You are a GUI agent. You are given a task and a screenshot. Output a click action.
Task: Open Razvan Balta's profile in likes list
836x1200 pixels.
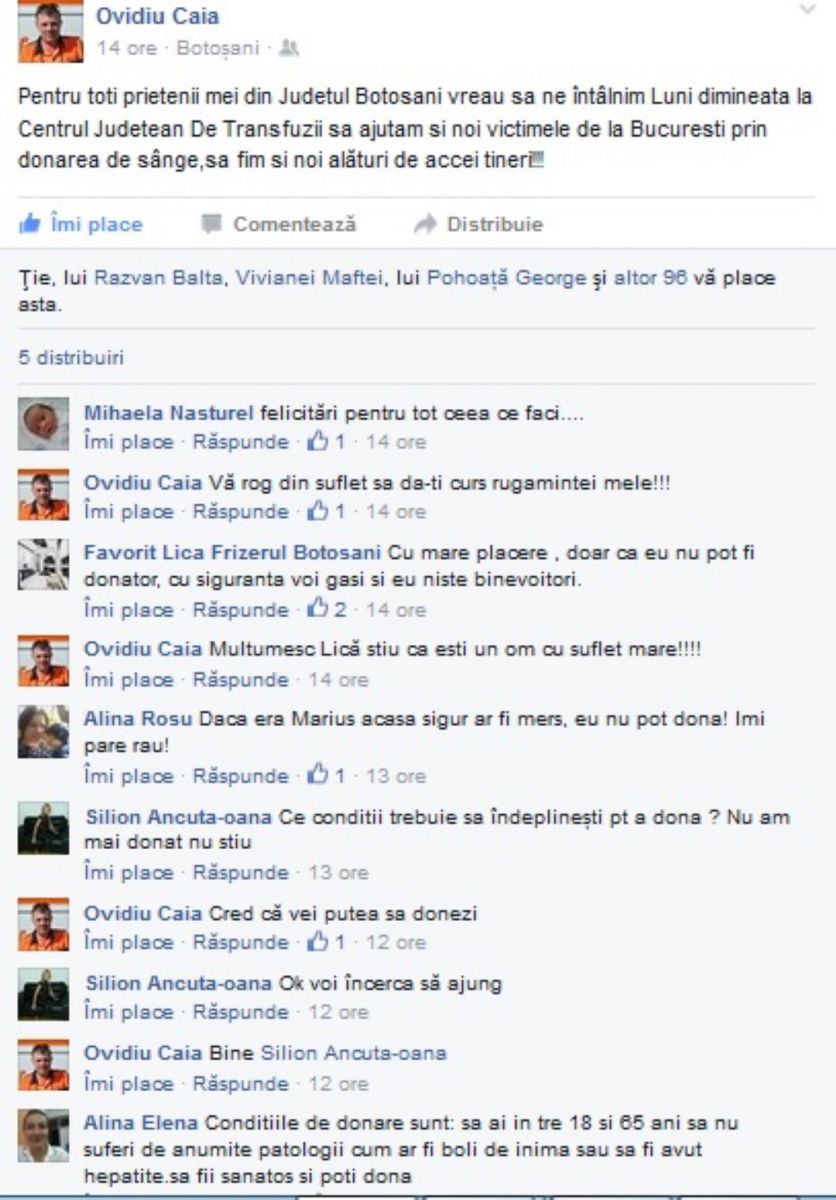(x=159, y=280)
